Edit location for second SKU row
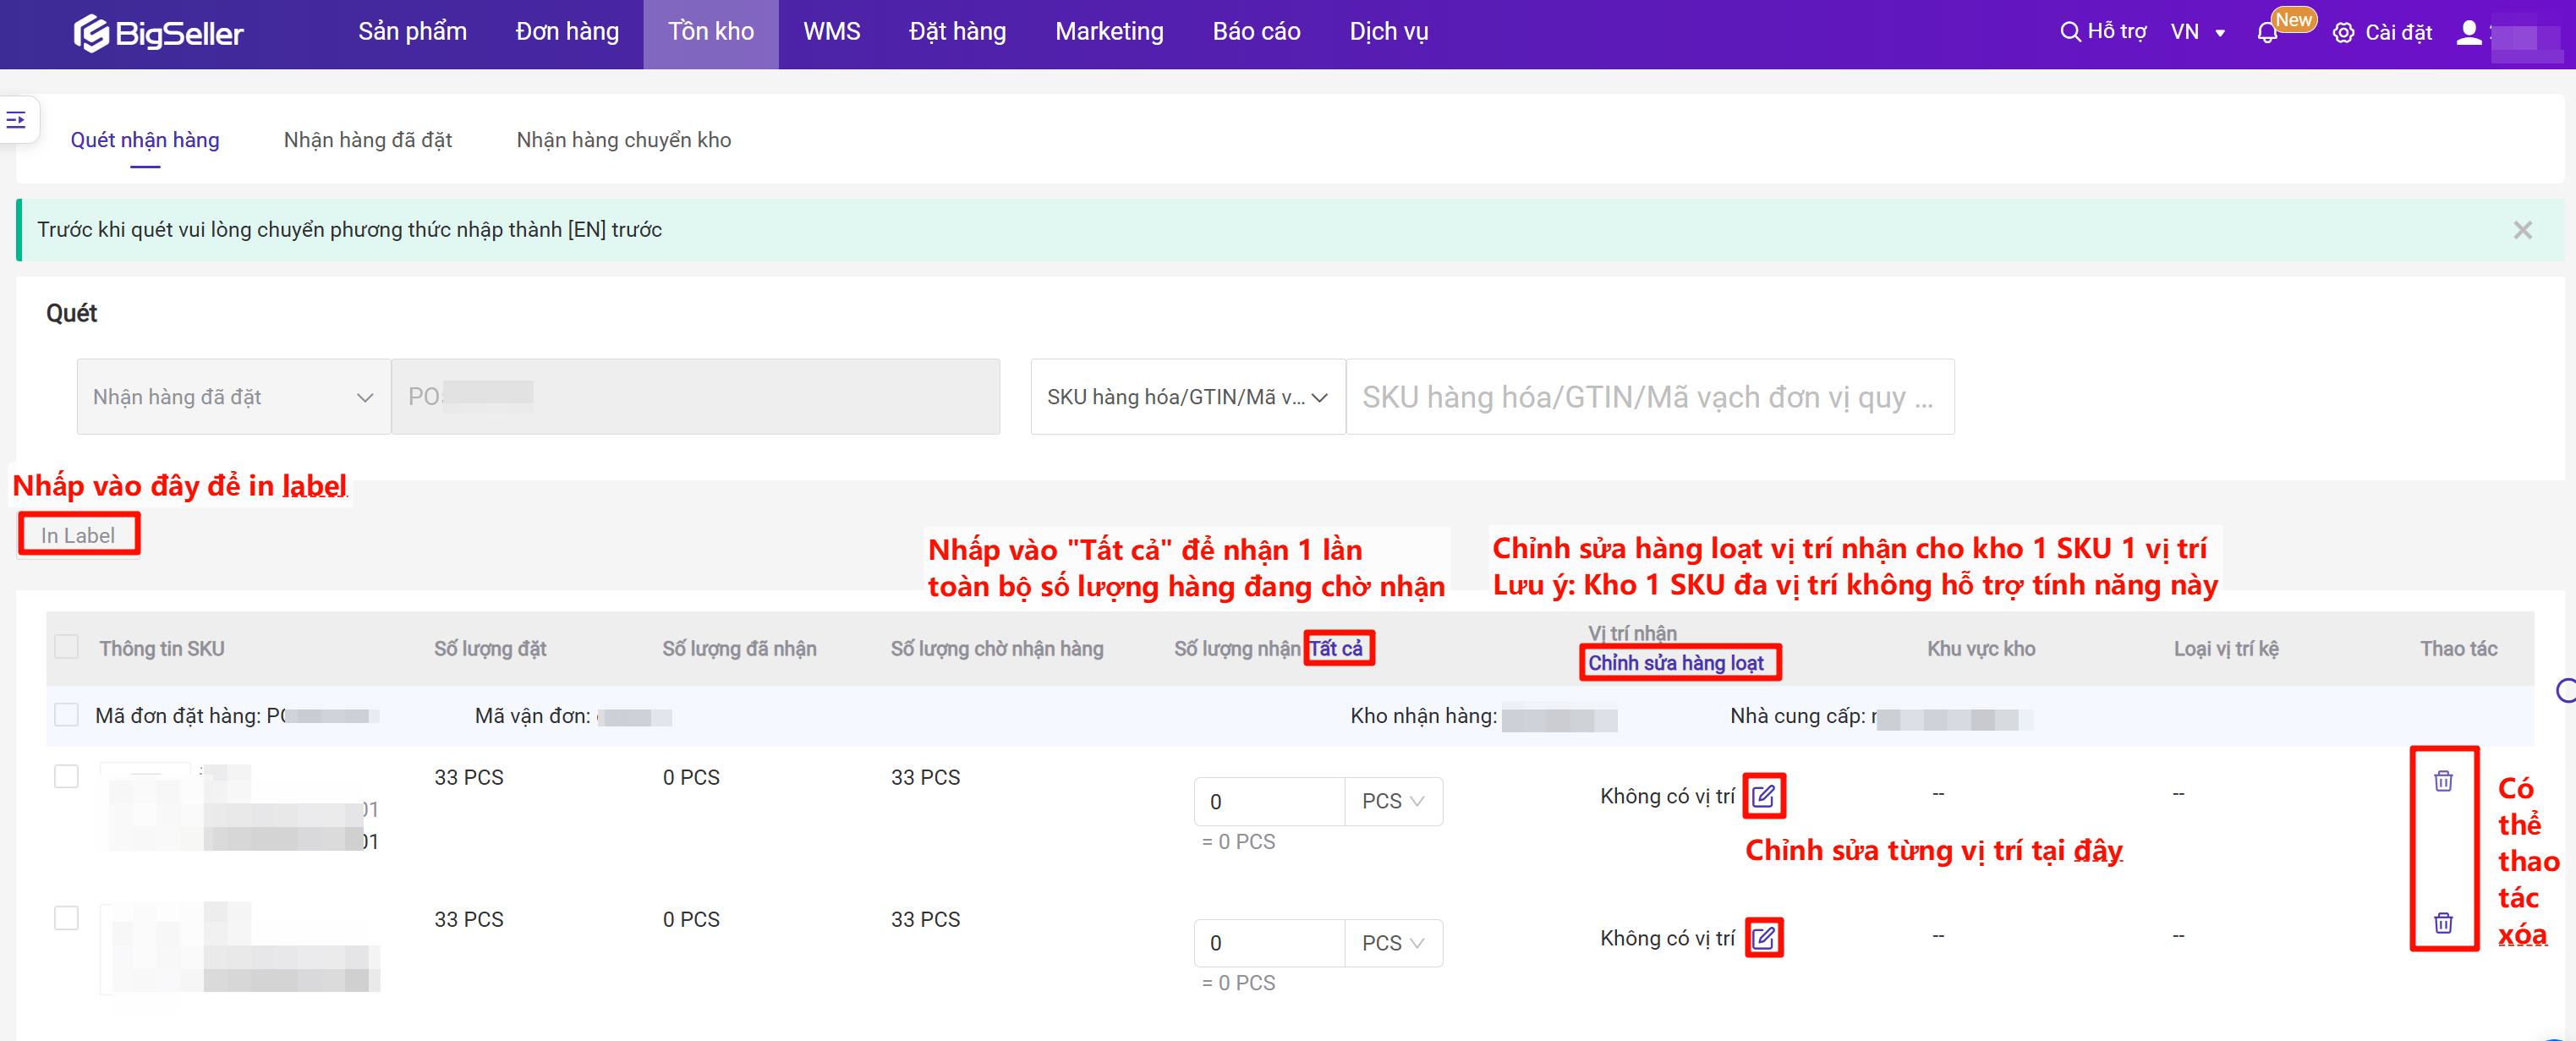 (1763, 938)
